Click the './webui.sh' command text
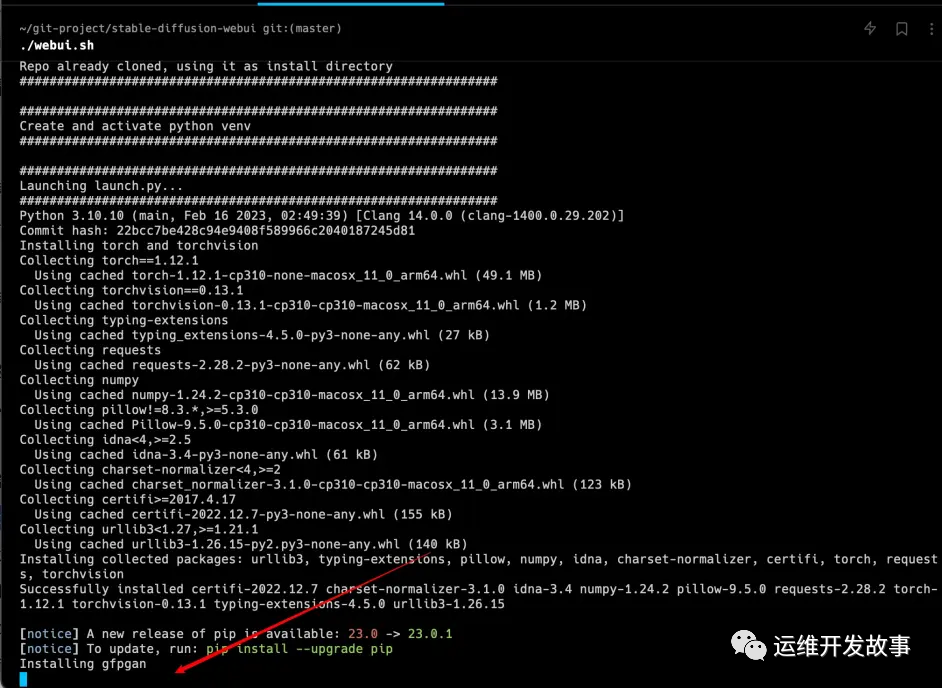The width and height of the screenshot is (942, 688). 56,45
